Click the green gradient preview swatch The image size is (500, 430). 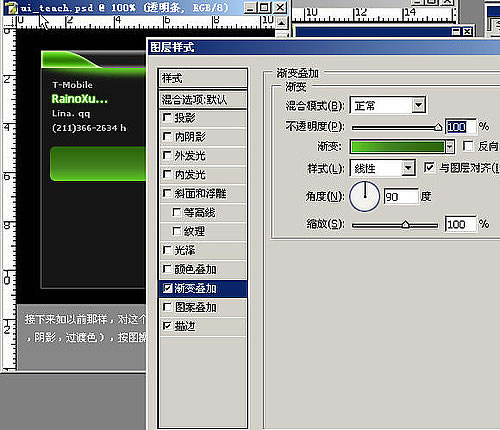pyautogui.click(x=398, y=147)
